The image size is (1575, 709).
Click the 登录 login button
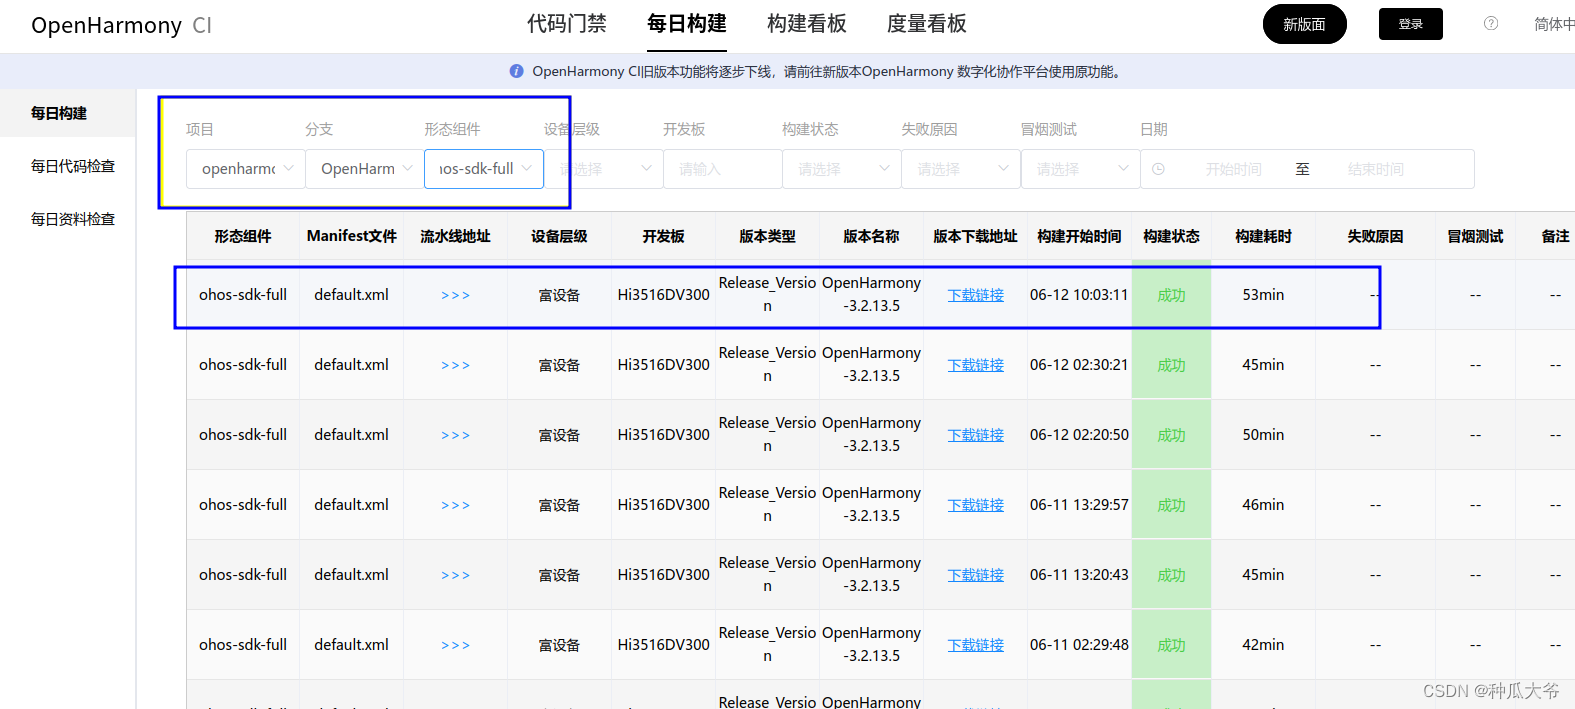[x=1410, y=24]
